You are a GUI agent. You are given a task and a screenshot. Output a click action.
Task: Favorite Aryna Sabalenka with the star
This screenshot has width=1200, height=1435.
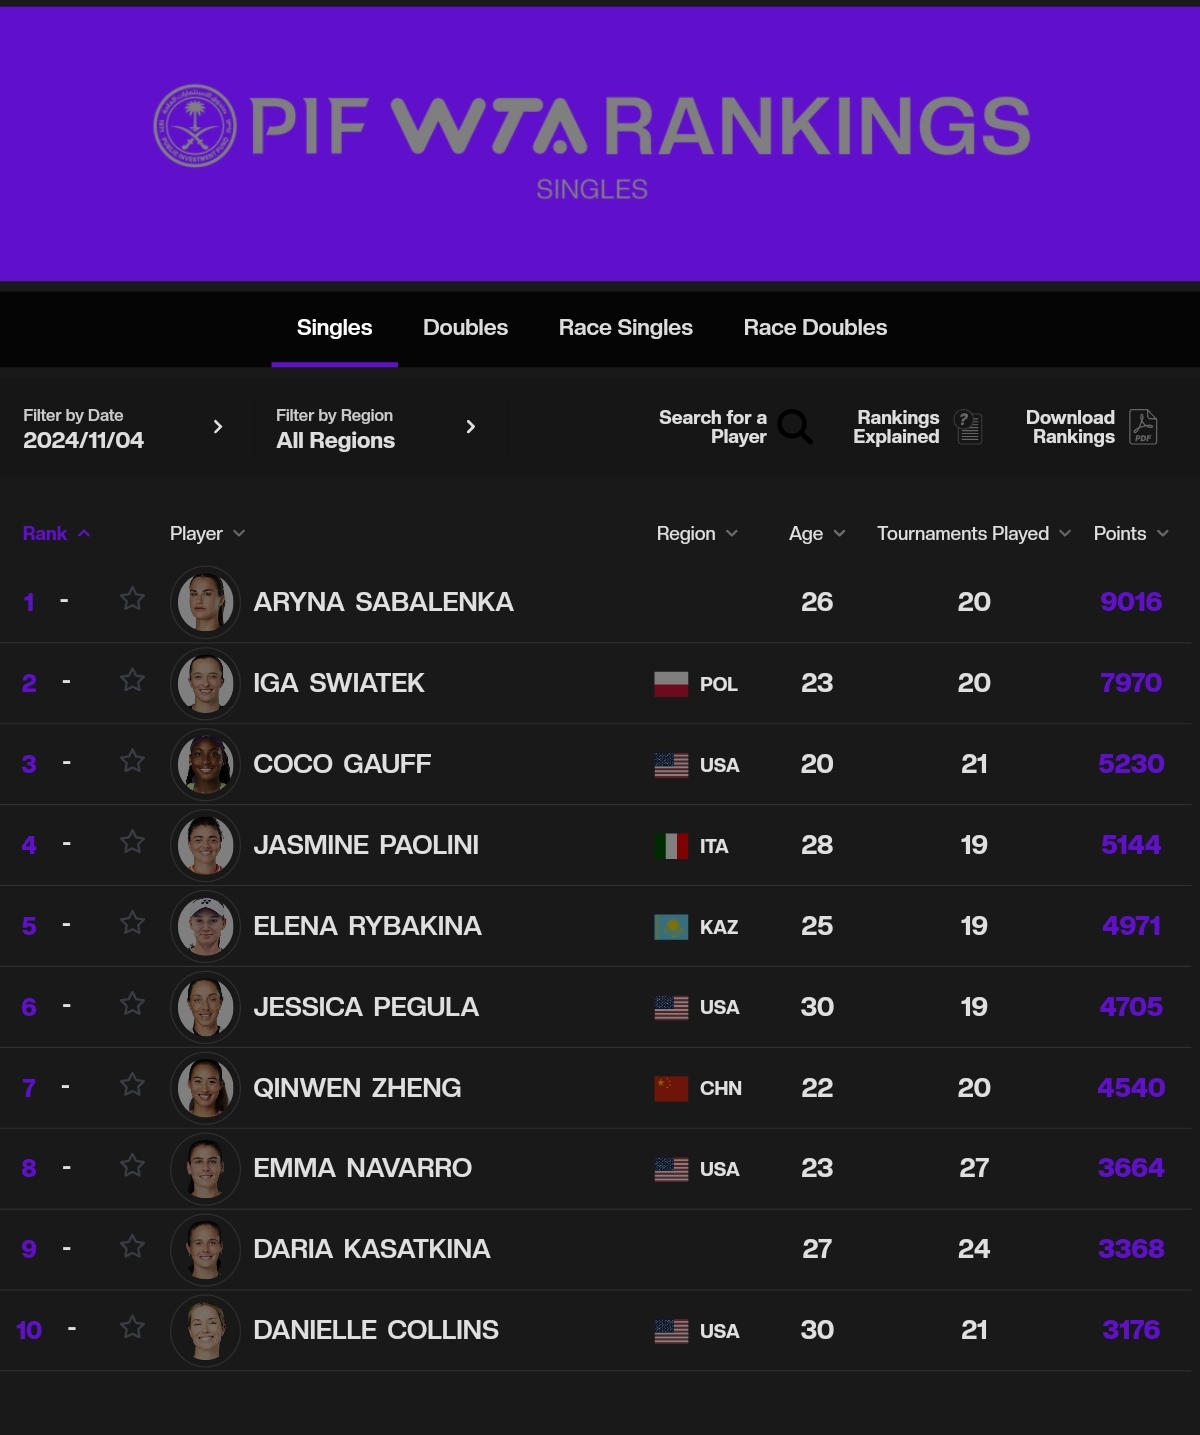pos(132,599)
